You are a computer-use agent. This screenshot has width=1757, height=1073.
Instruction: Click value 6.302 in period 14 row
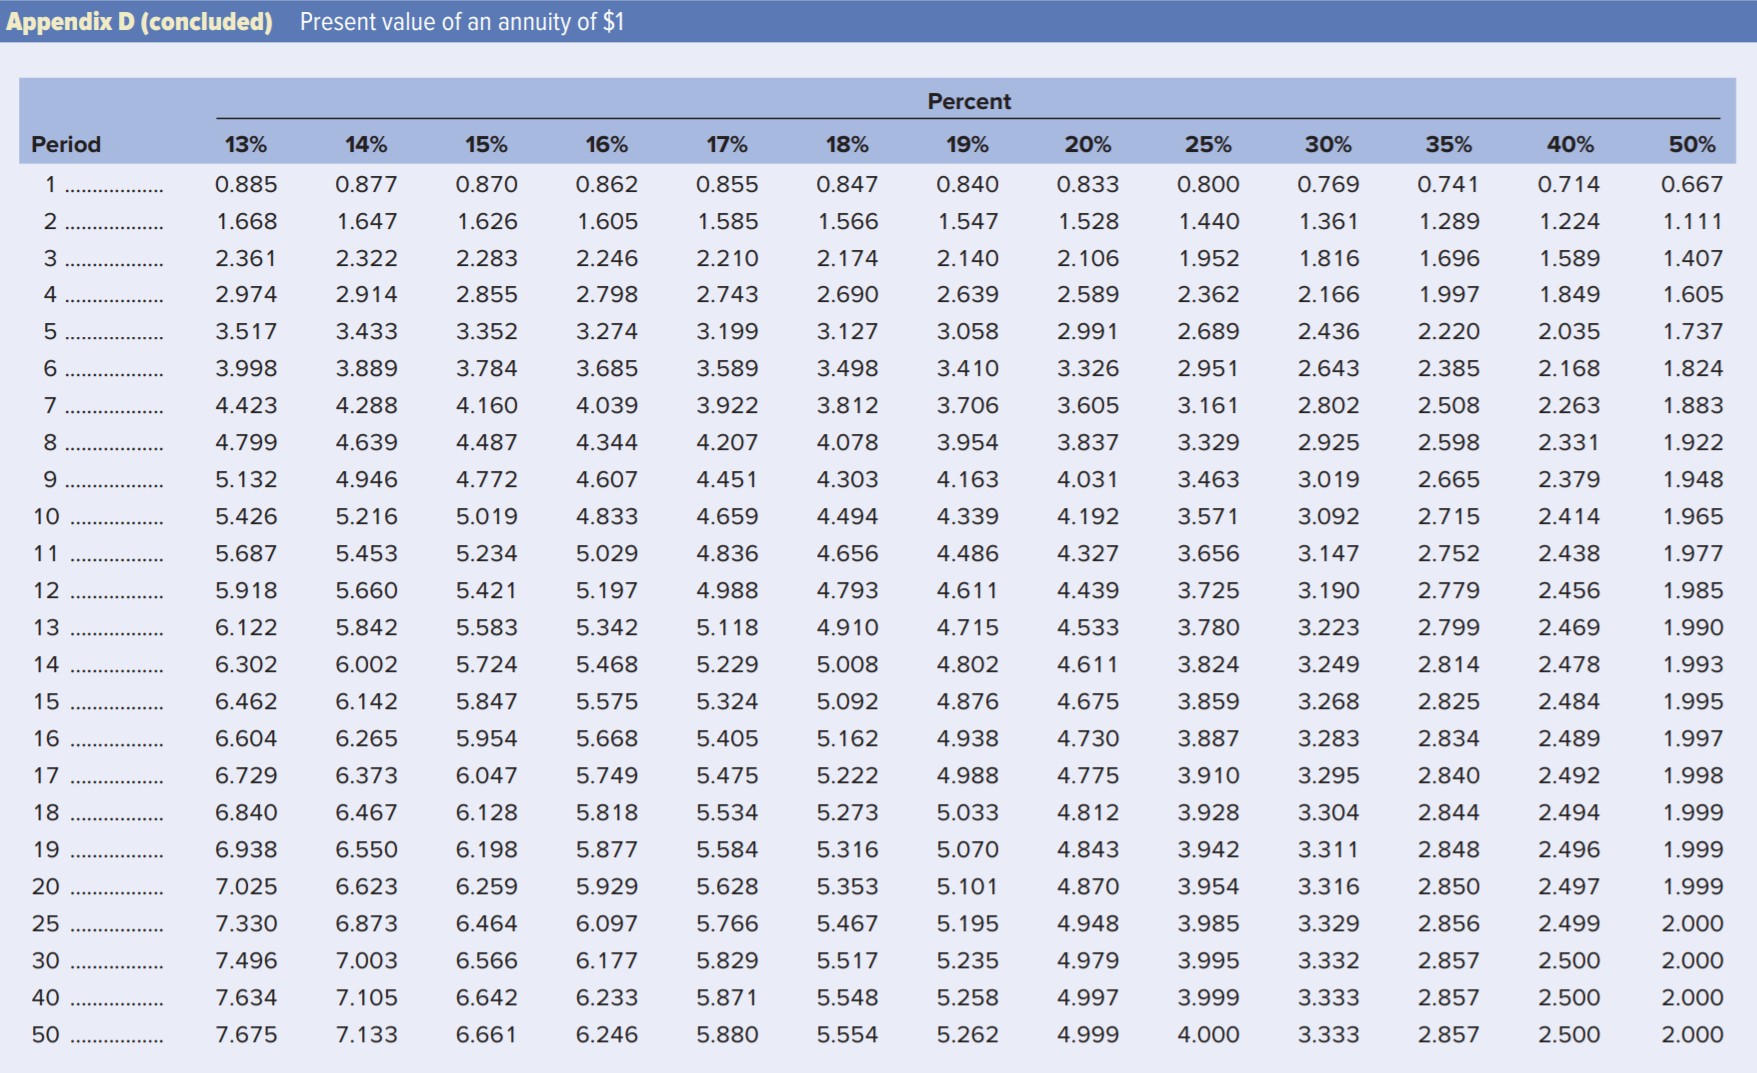point(246,665)
